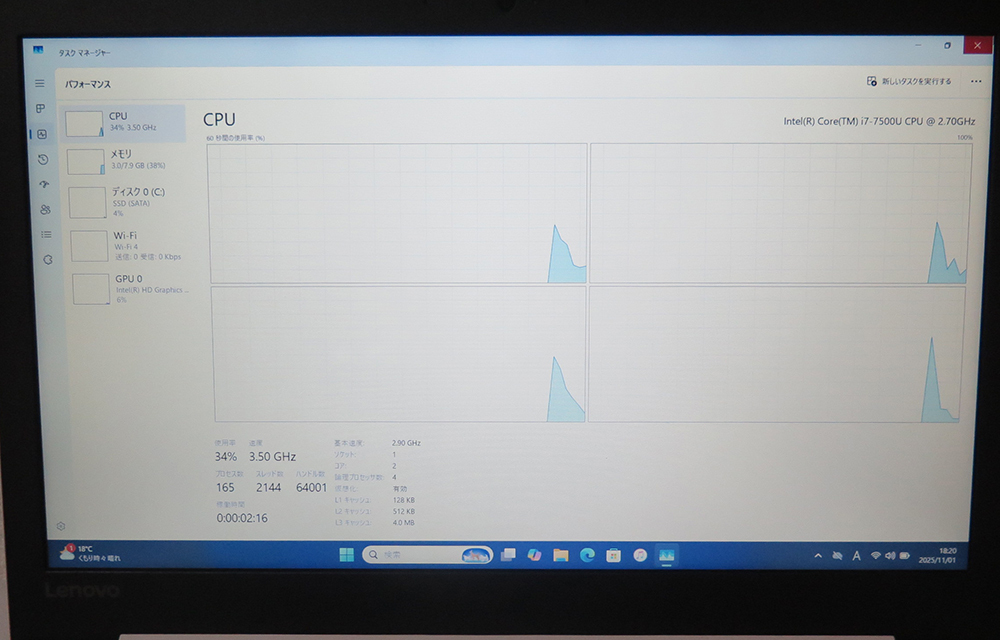Expand the navigation pane with the hamburger menu
Screen dimensions: 1000x640
(39, 83)
